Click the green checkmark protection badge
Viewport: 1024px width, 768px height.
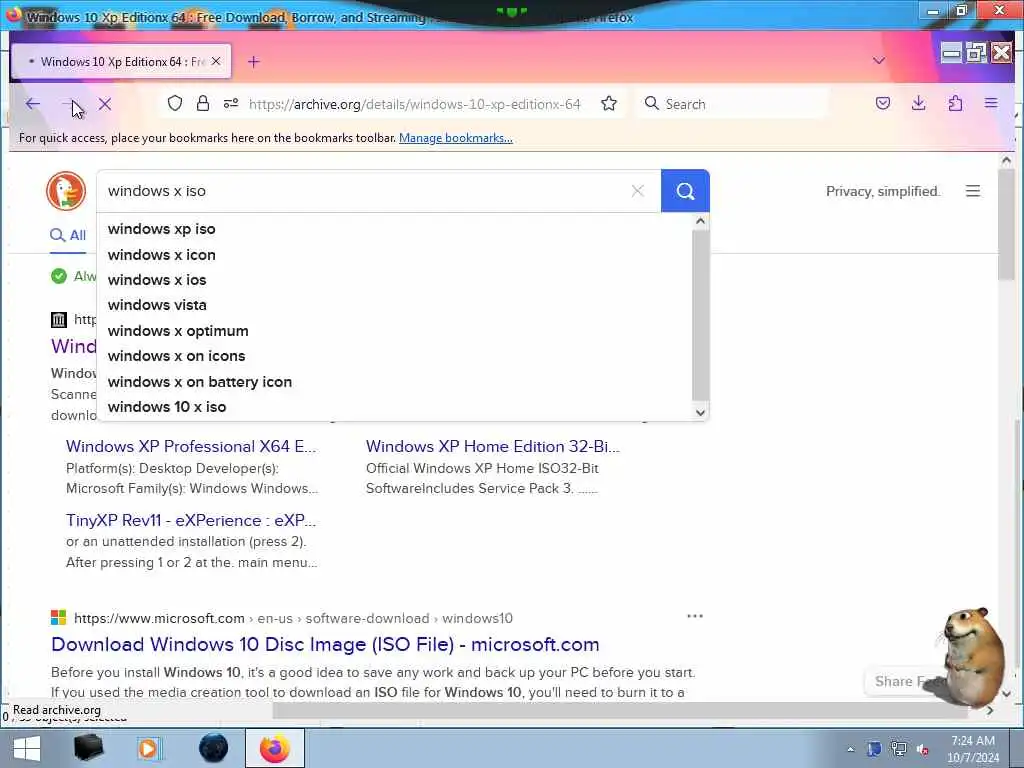(59, 276)
